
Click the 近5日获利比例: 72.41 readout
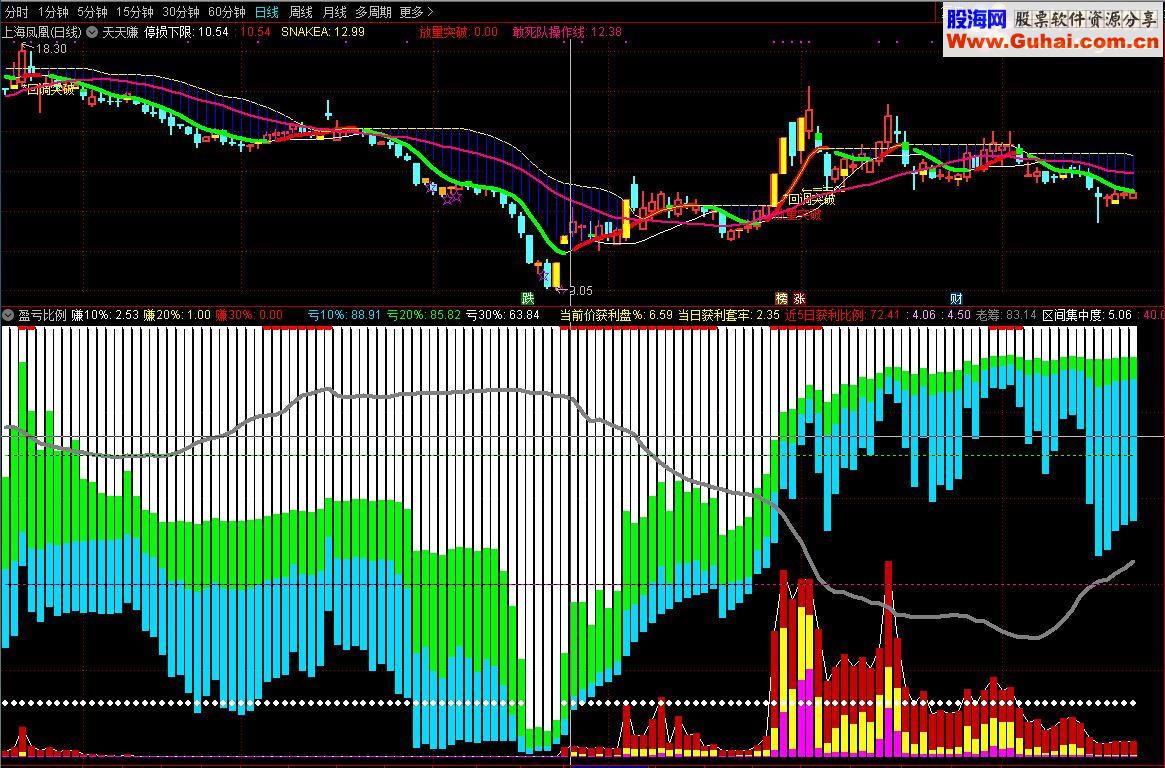coord(843,315)
